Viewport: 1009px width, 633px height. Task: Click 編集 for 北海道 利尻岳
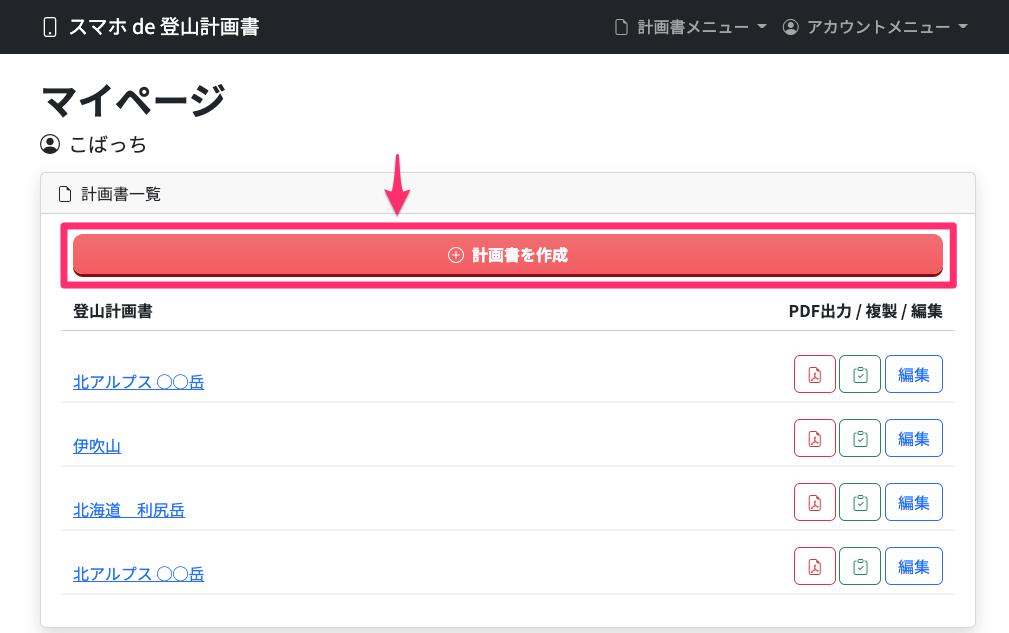[x=914, y=502]
